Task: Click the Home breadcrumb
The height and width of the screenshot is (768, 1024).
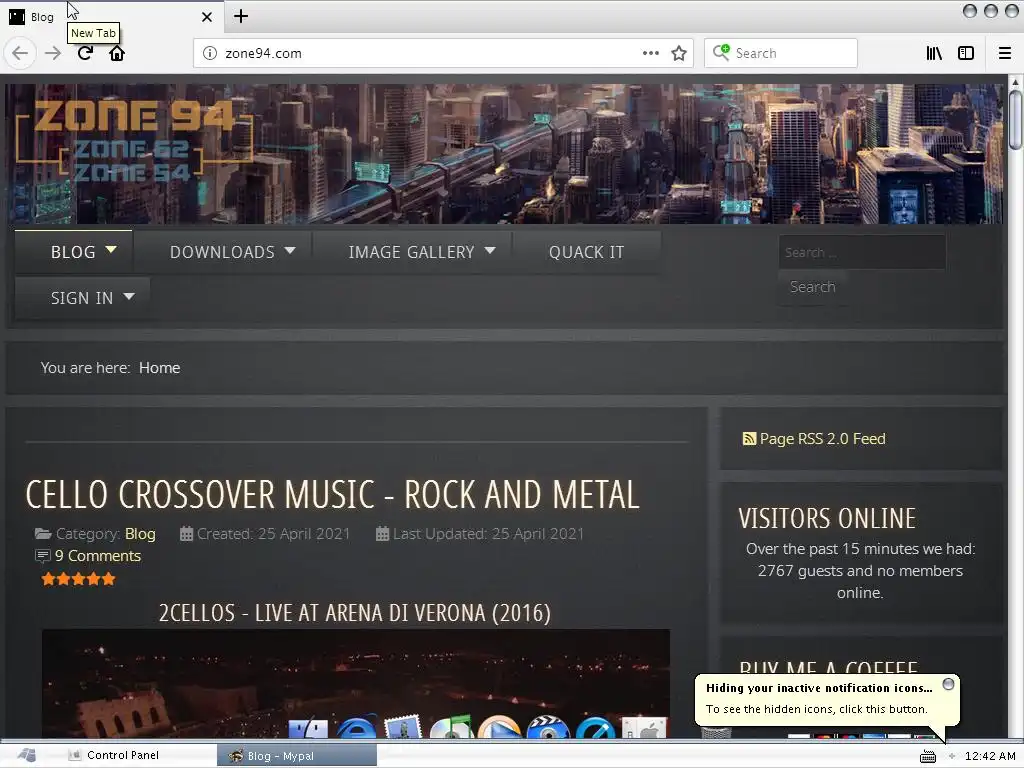Action: point(159,368)
